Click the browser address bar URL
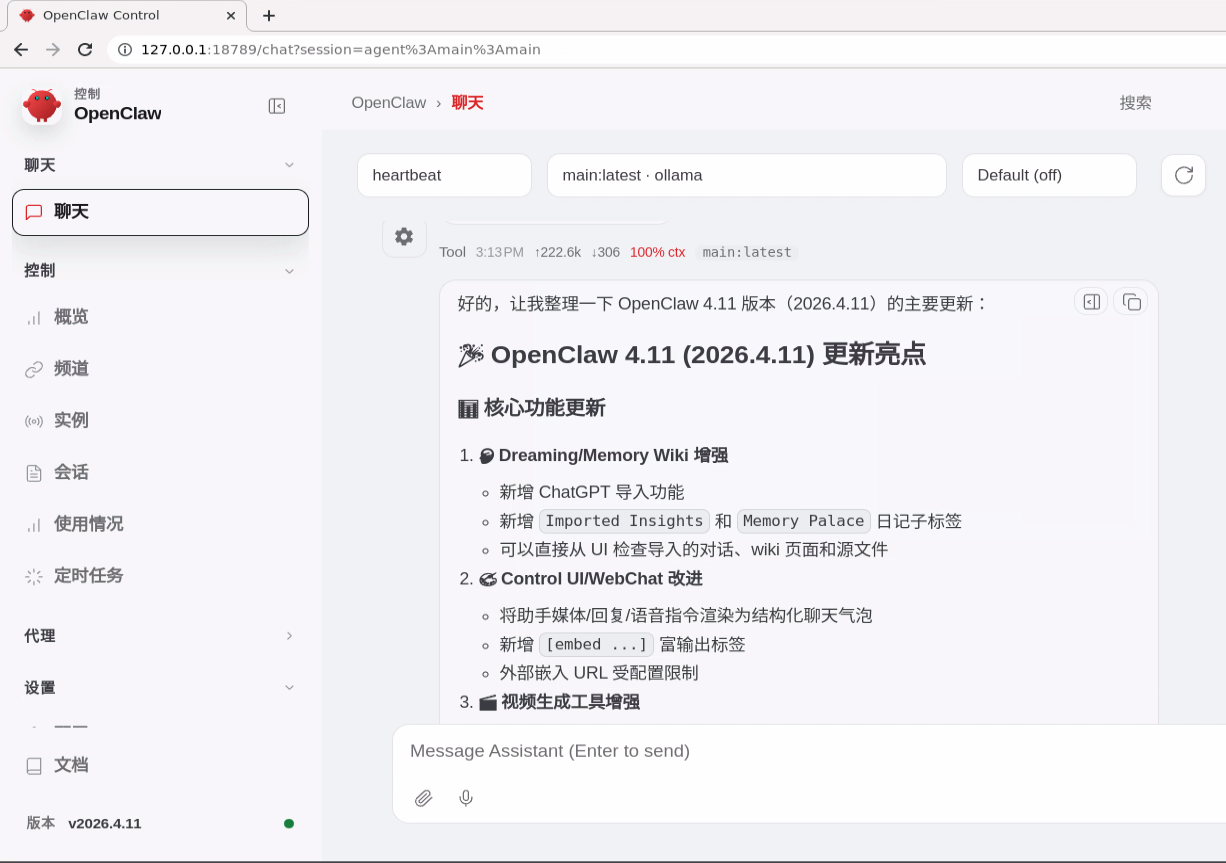This screenshot has height=863, width=1226. (340, 49)
